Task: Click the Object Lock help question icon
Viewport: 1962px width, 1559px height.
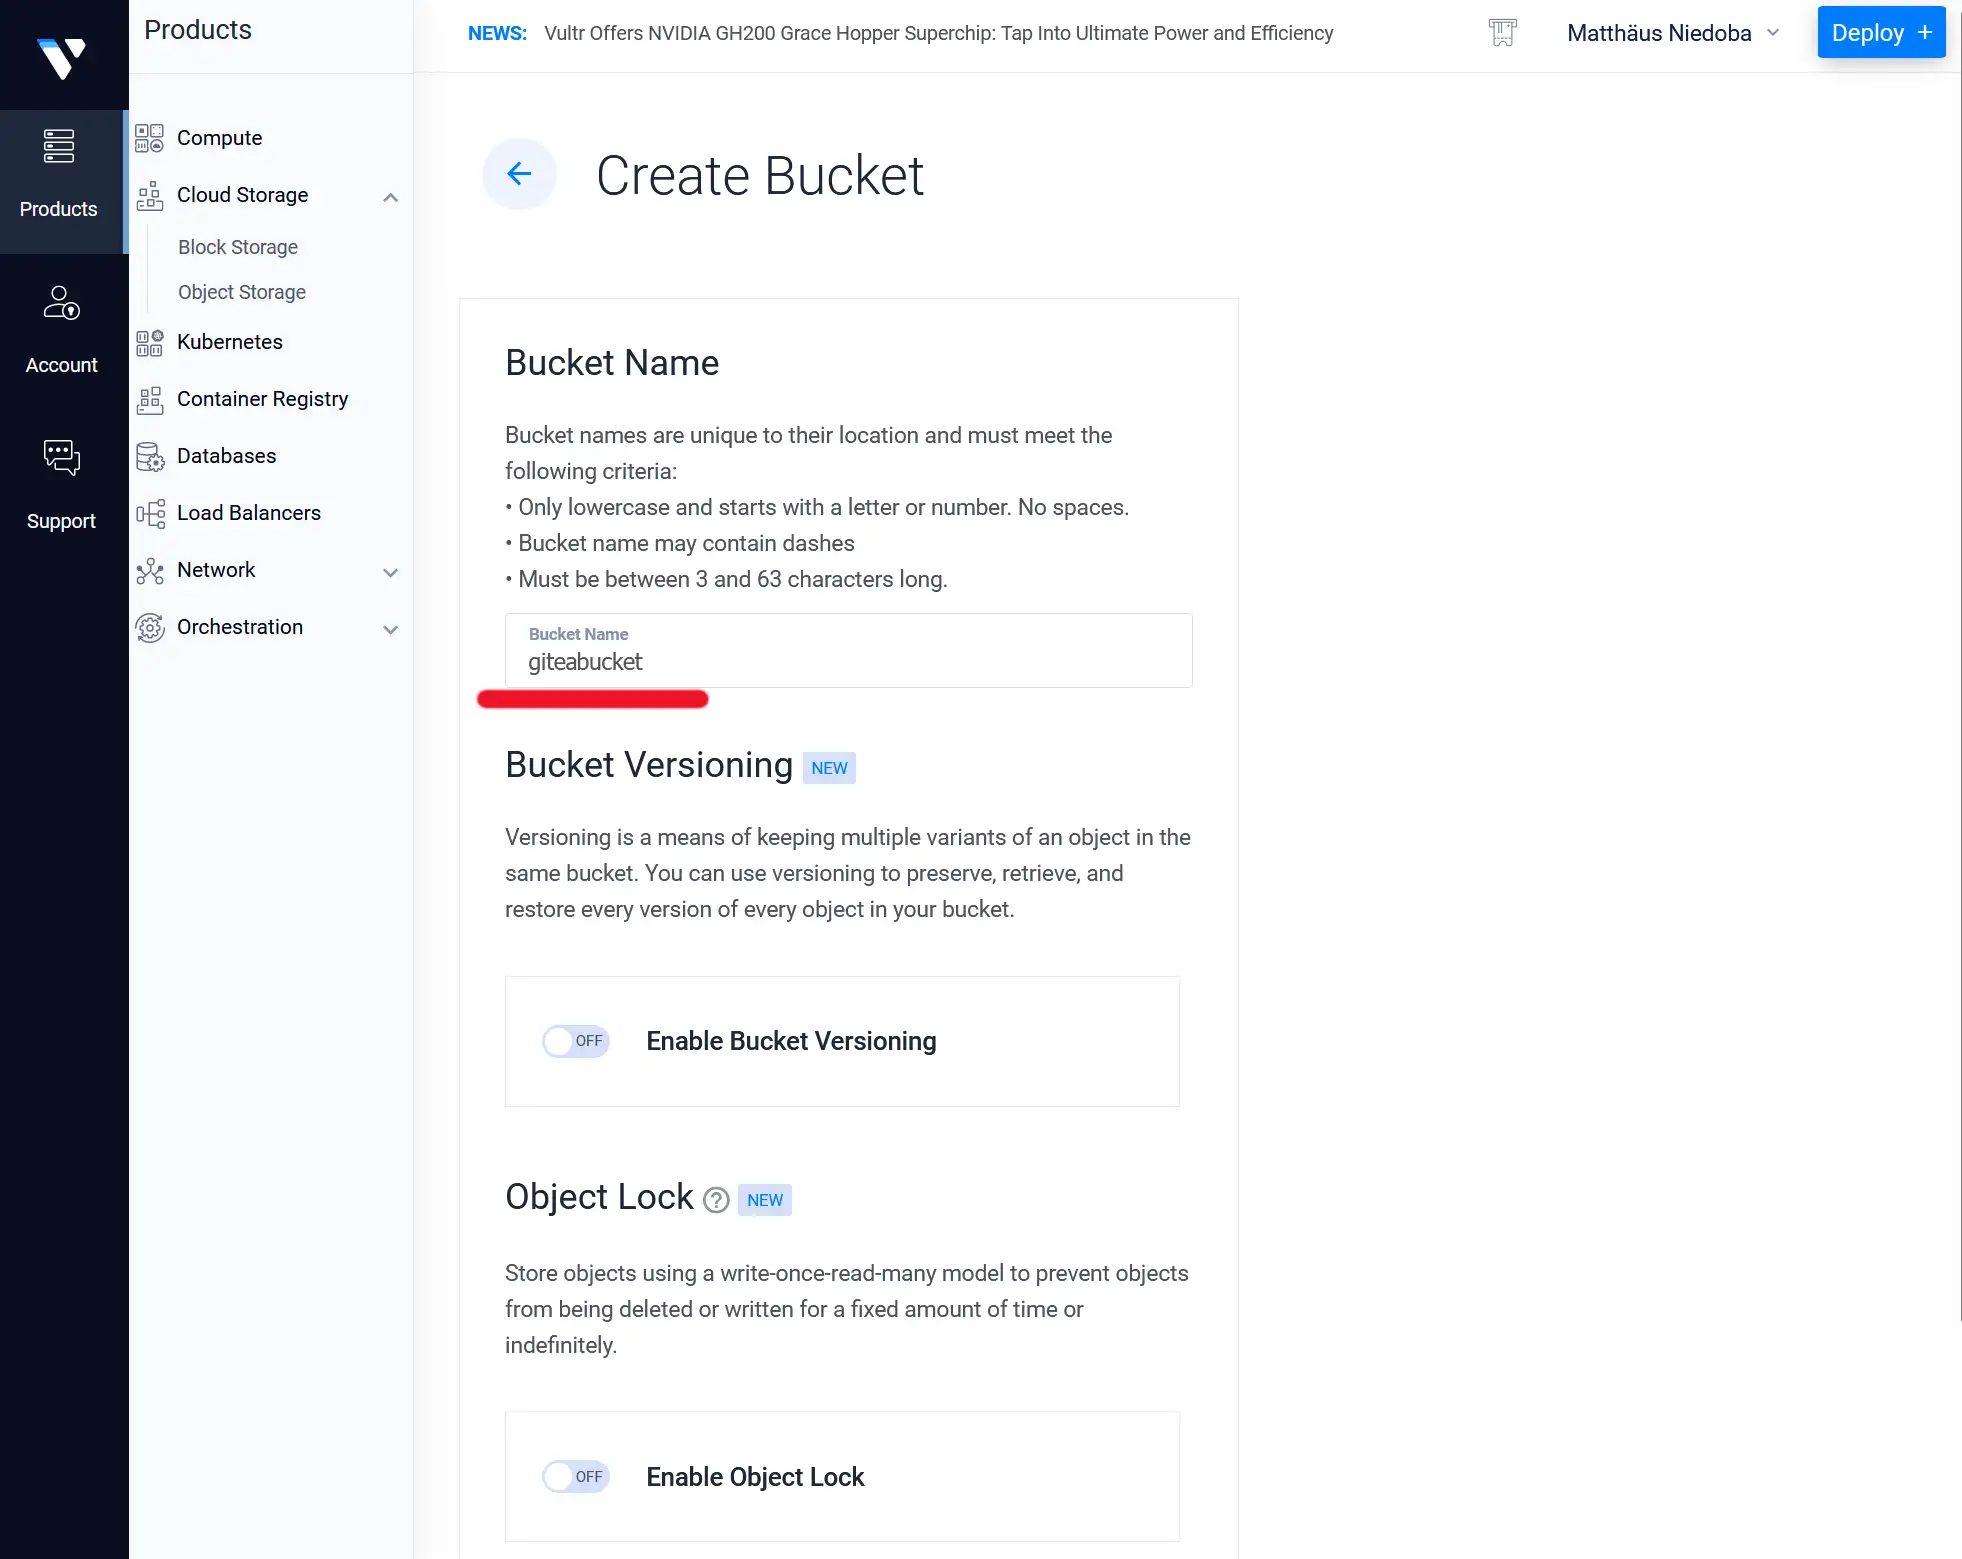Action: 716,1200
